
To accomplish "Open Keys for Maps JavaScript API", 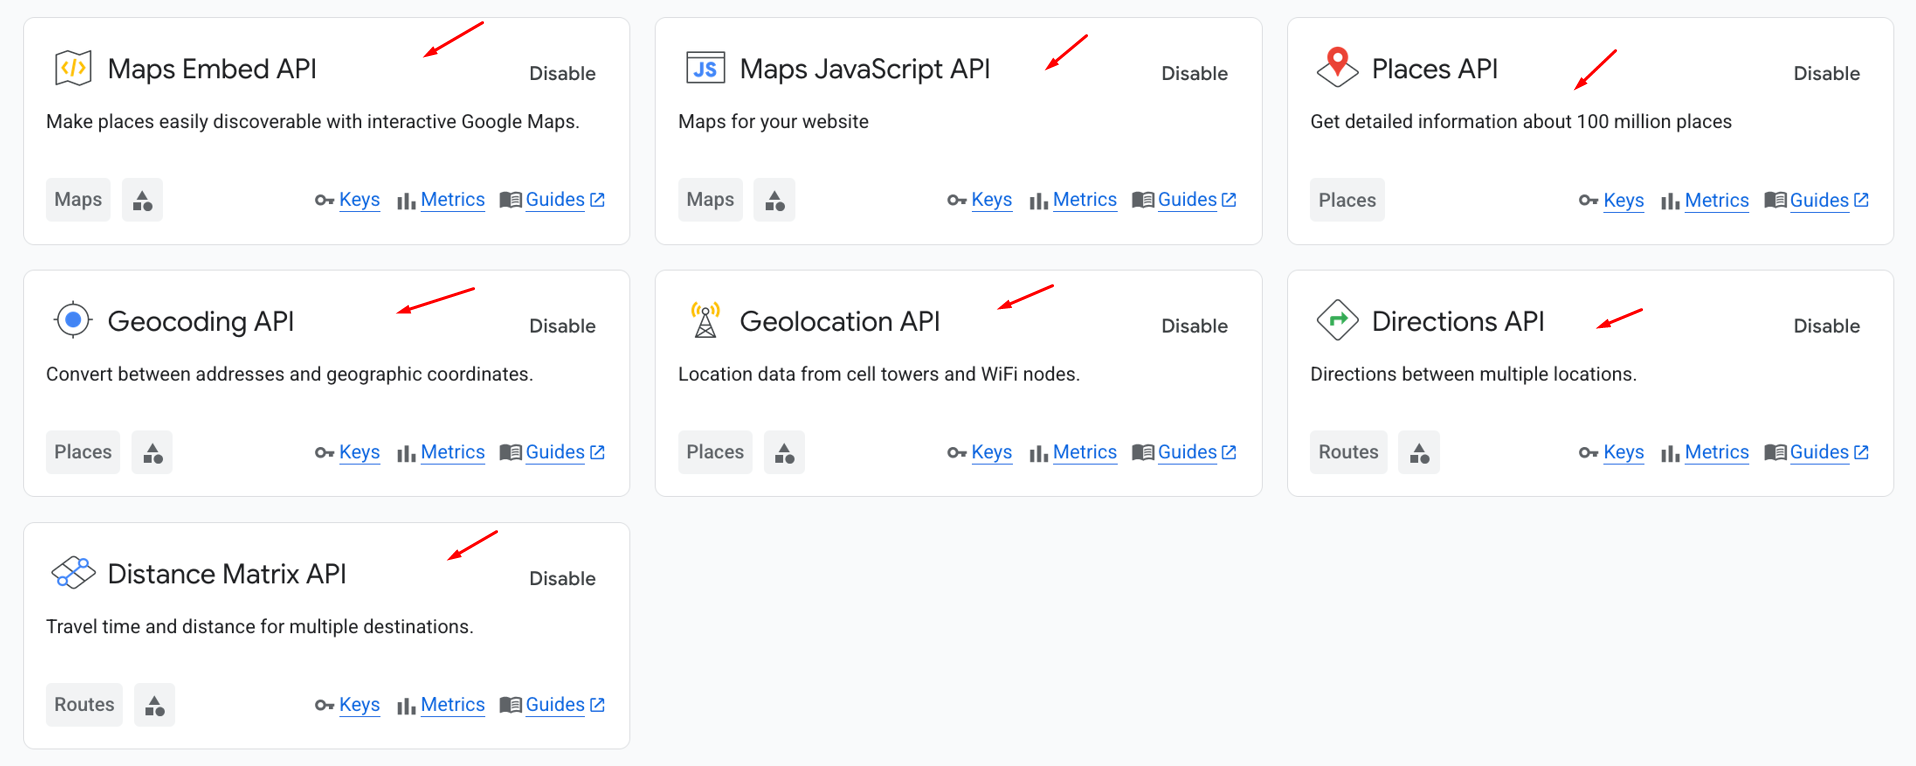I will pos(991,200).
